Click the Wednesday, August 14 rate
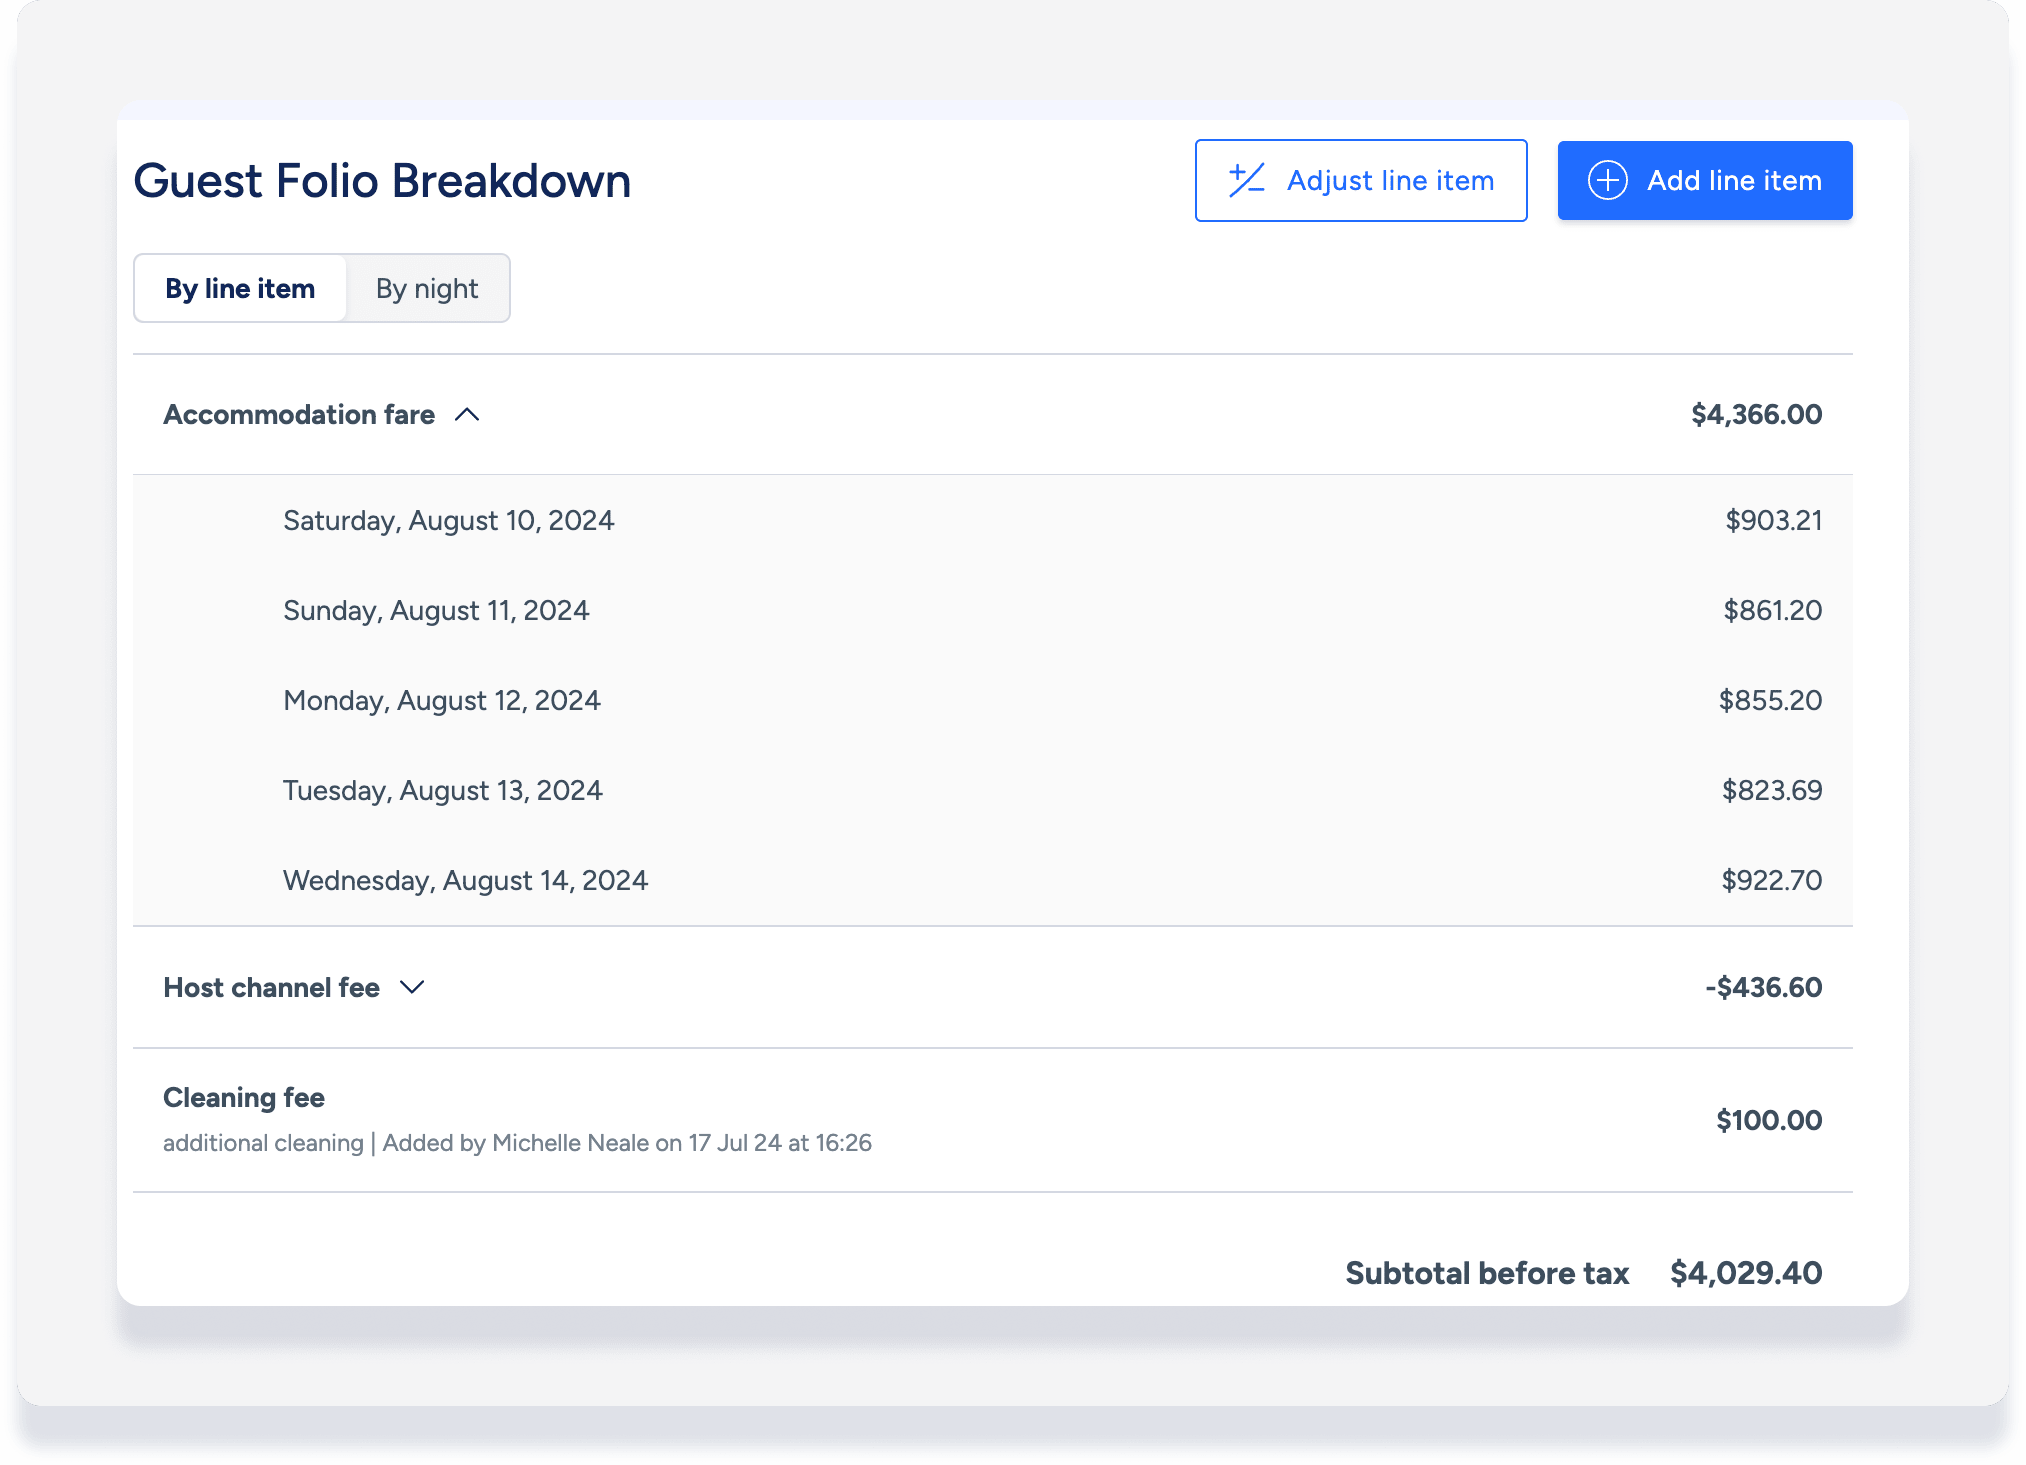The width and height of the screenshot is (2026, 1465). click(x=1770, y=880)
